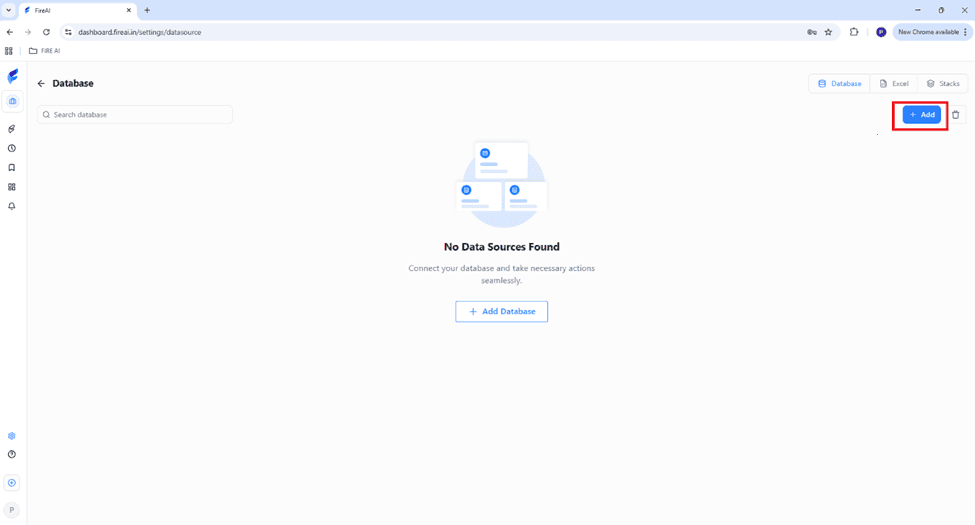The height and width of the screenshot is (525, 975).
Task: Click the Search database field
Action: coord(135,115)
